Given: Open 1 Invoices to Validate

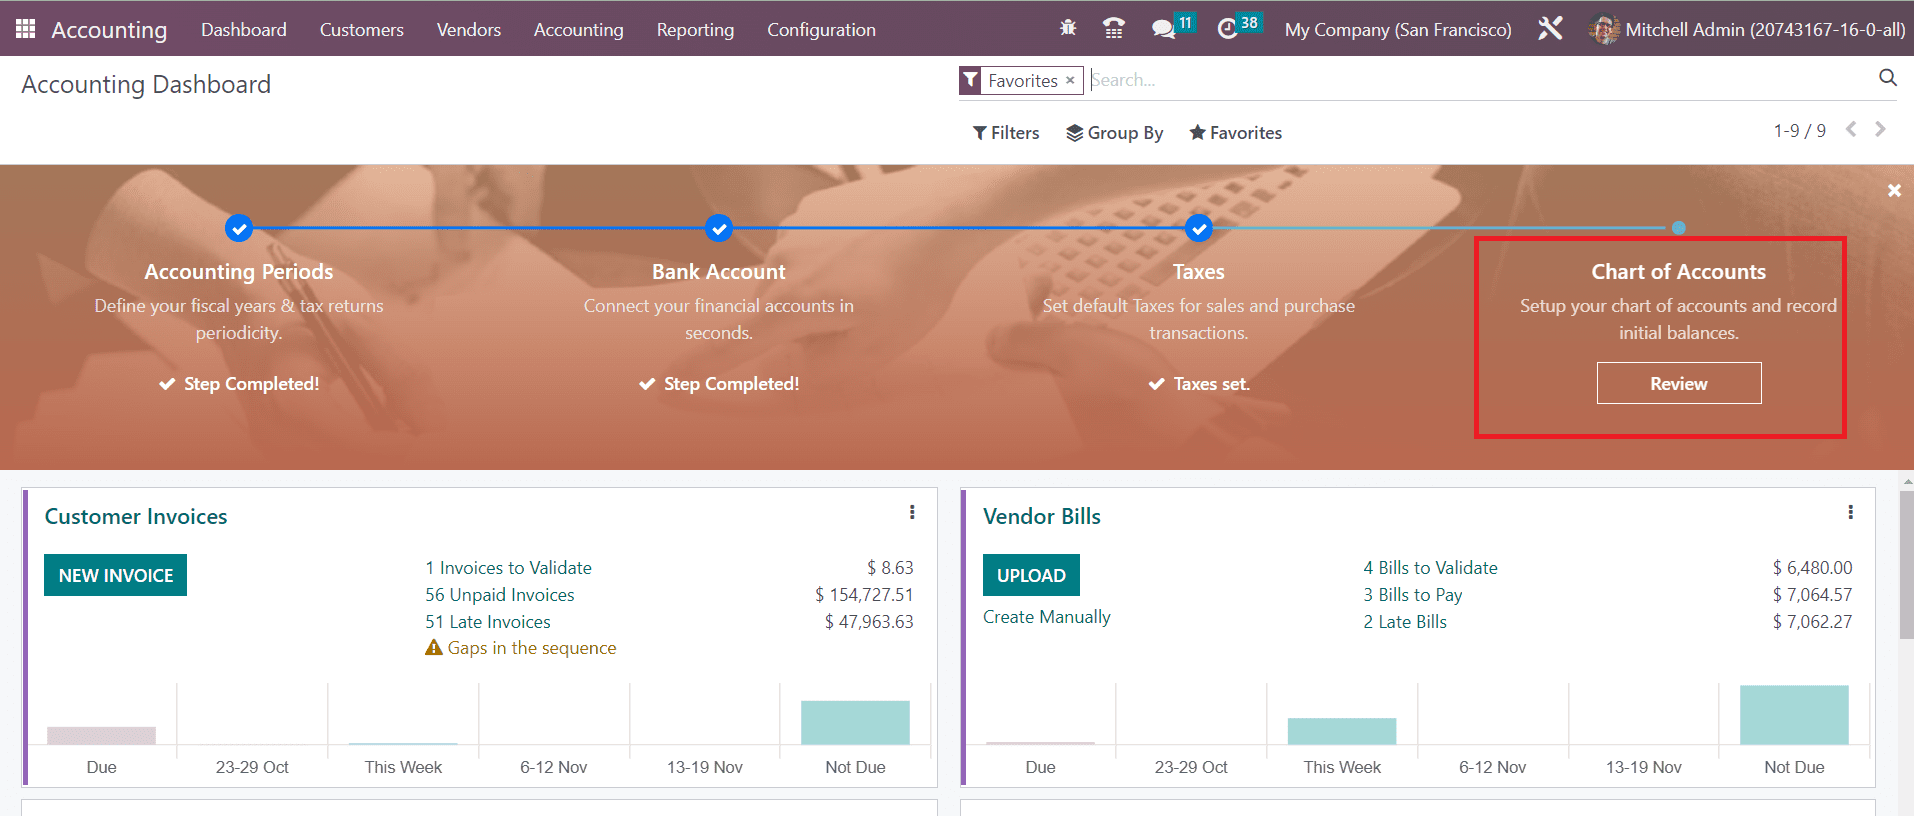Looking at the screenshot, I should pyautogui.click(x=509, y=568).
